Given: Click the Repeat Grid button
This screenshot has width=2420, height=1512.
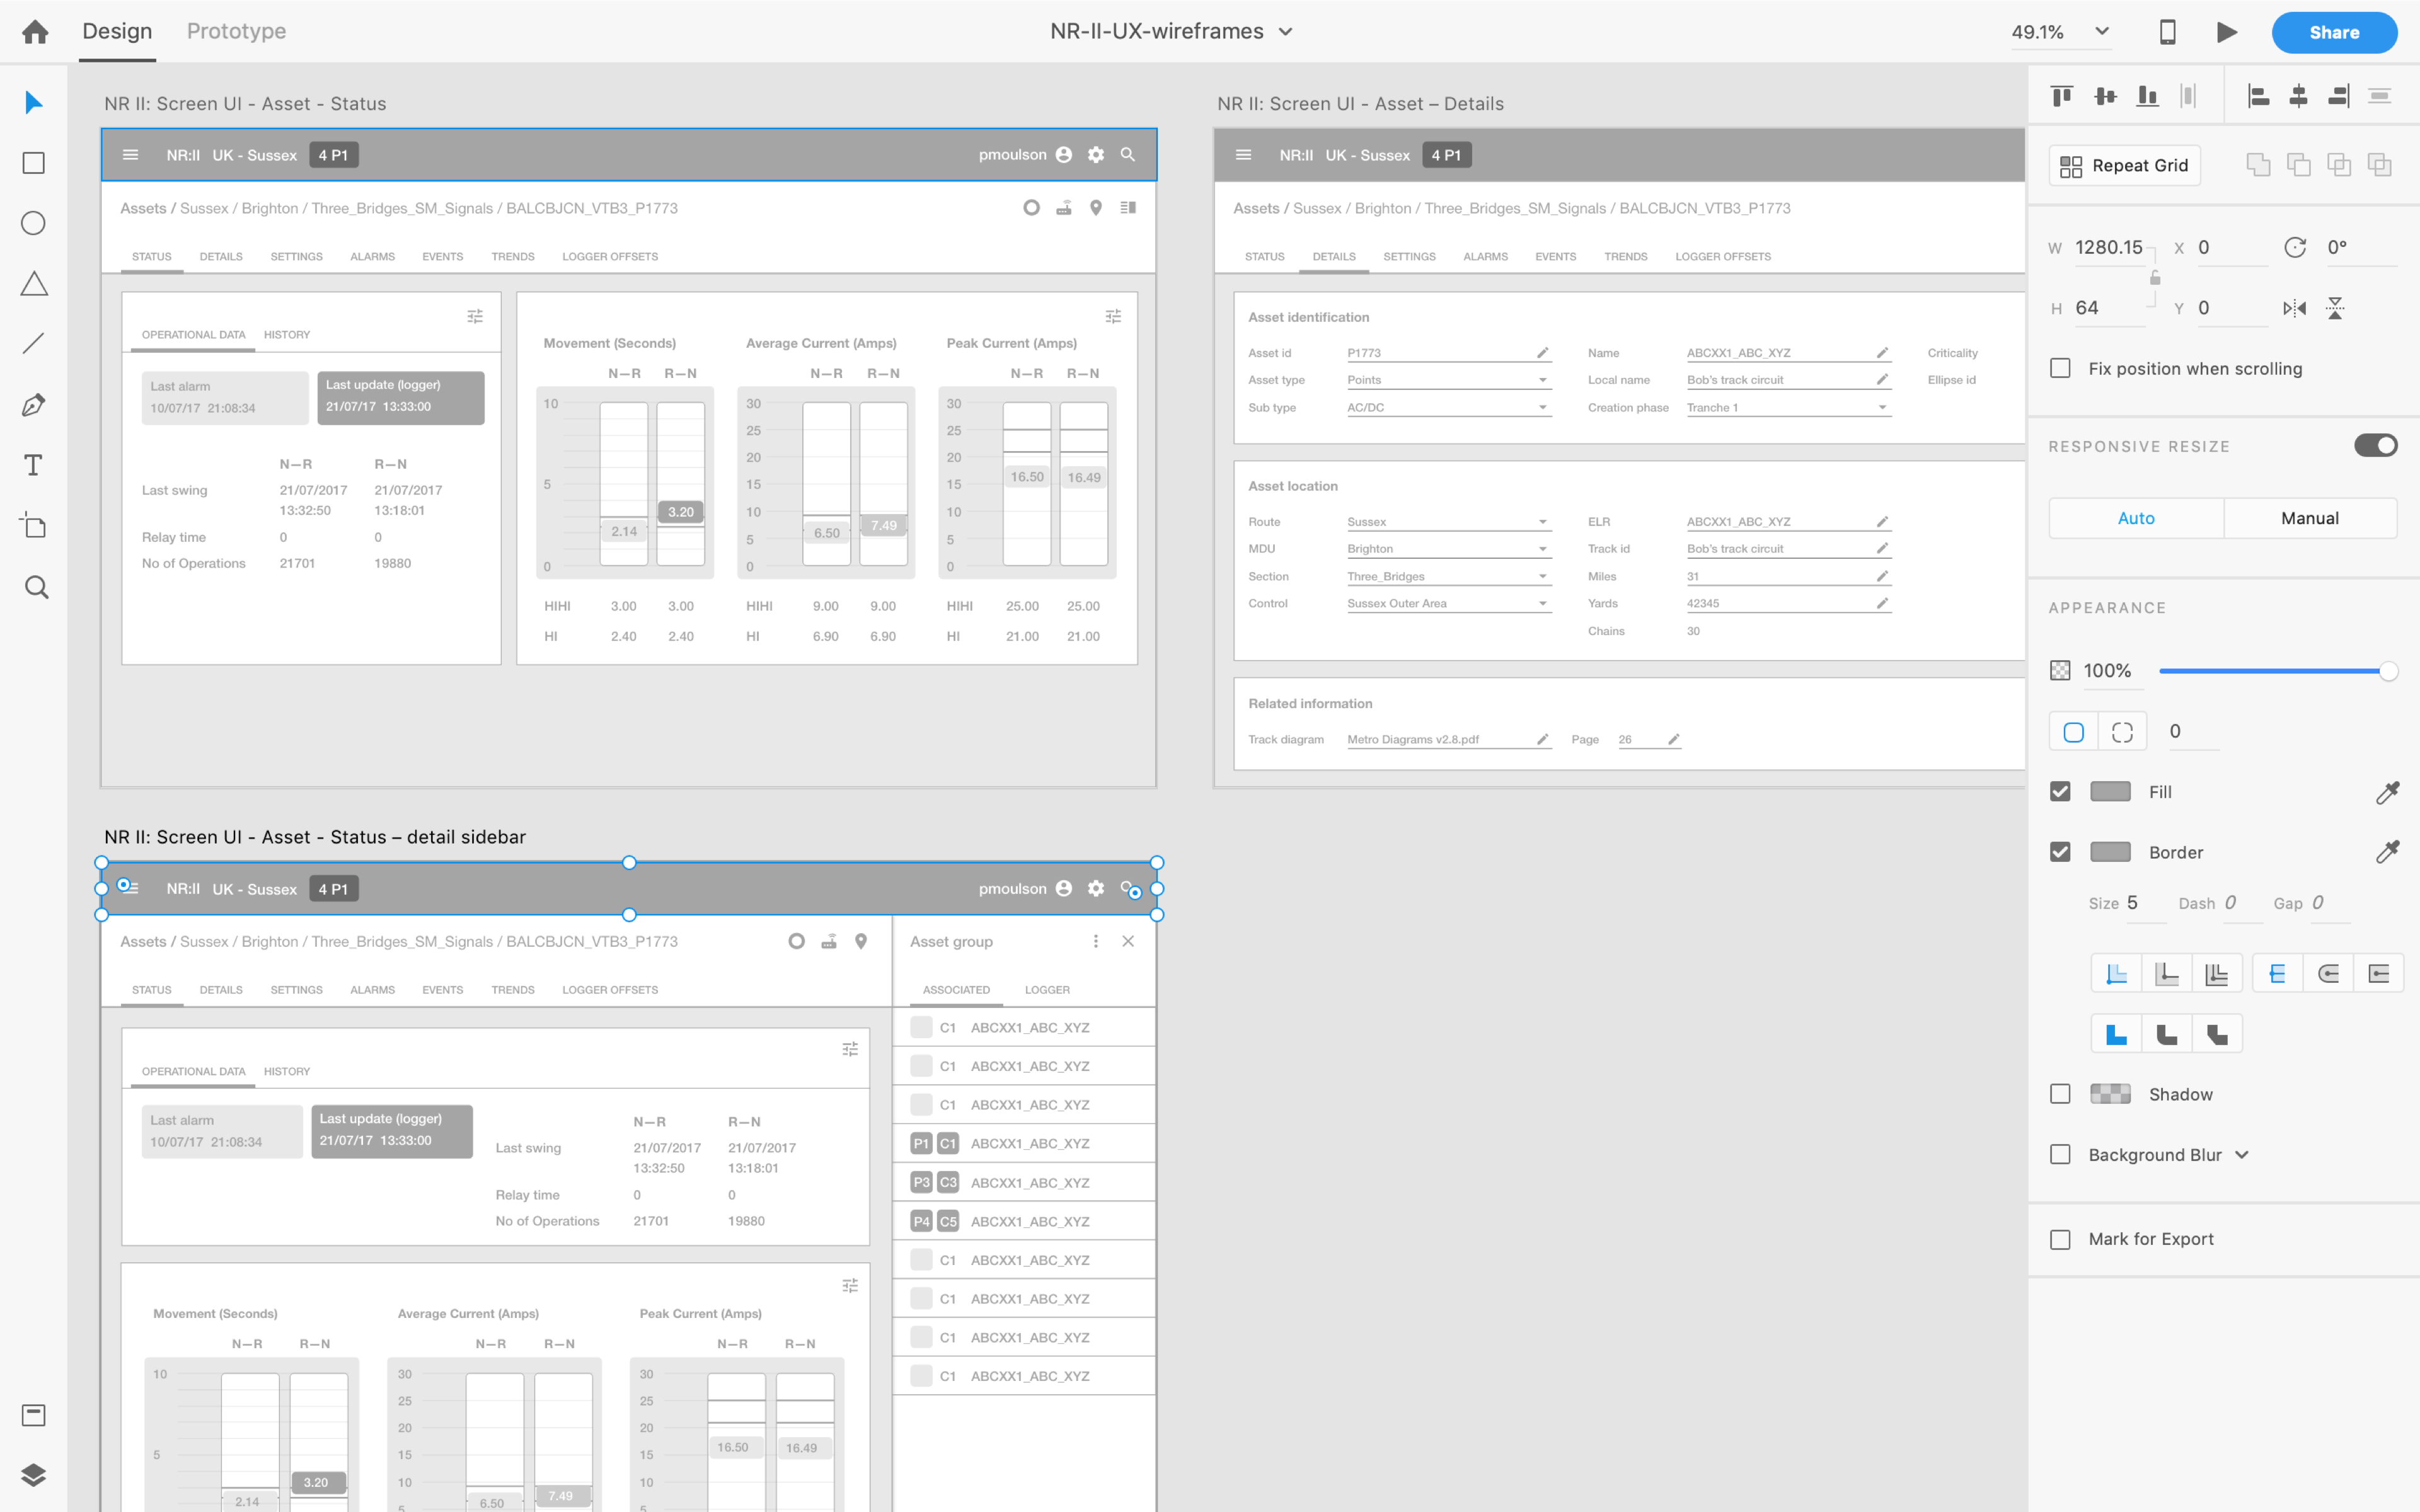Looking at the screenshot, I should click(x=2124, y=165).
